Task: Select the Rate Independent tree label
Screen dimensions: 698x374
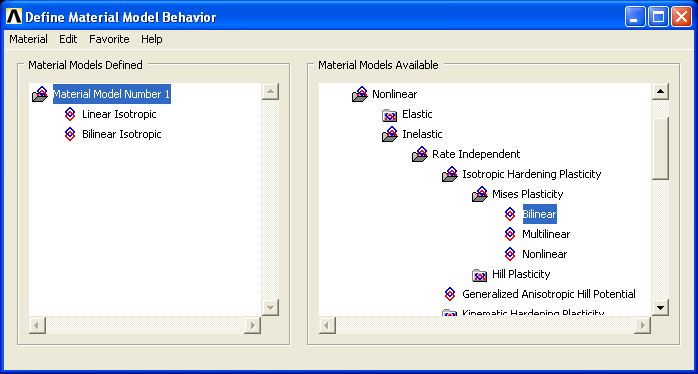Action: tap(476, 154)
